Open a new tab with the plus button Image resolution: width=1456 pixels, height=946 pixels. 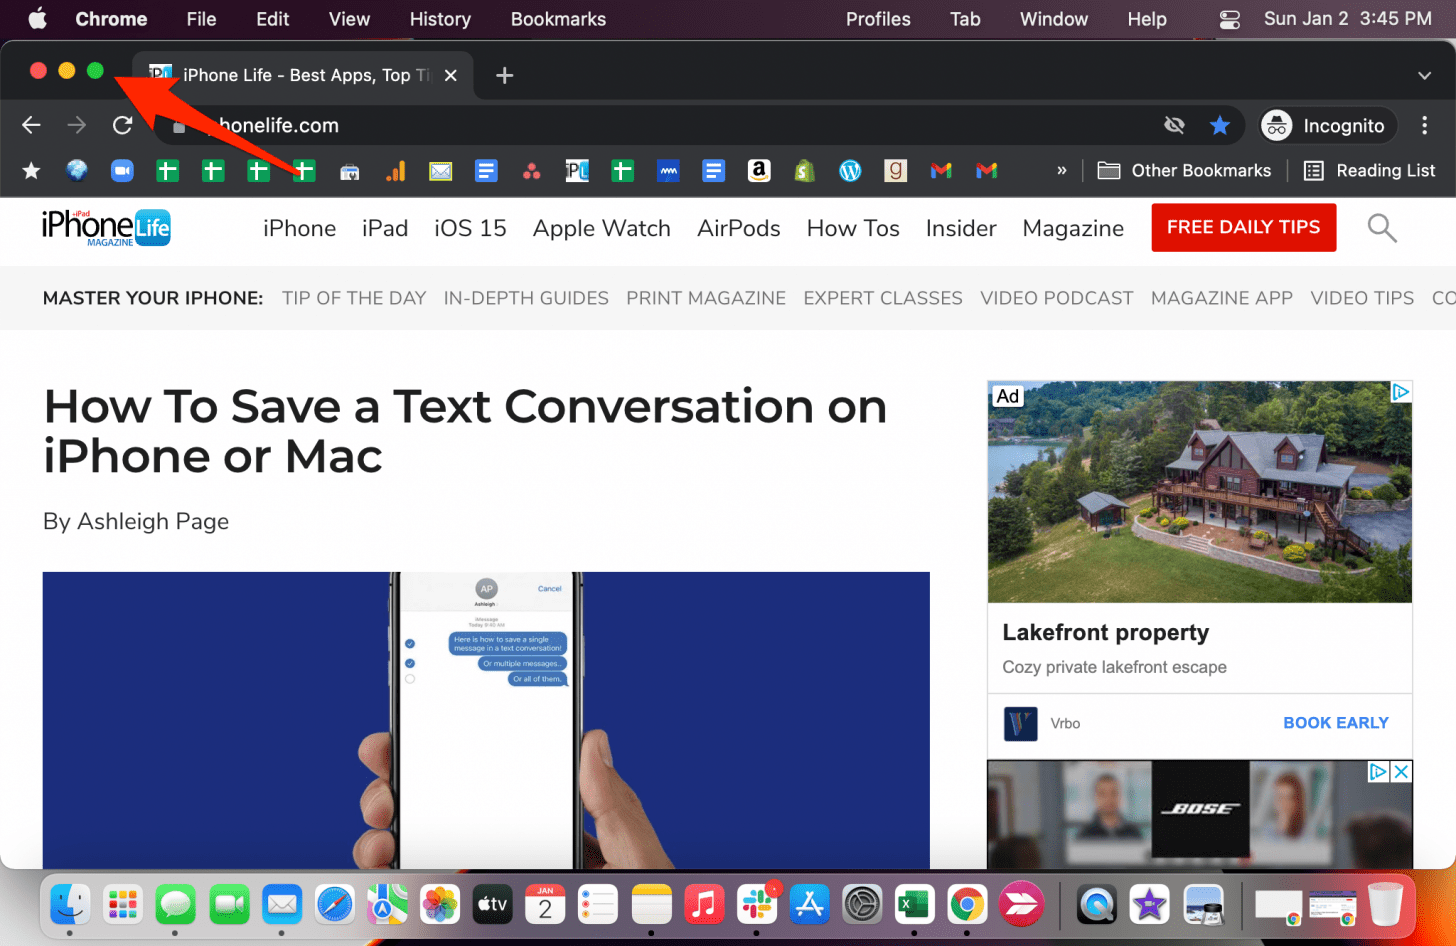pos(505,76)
